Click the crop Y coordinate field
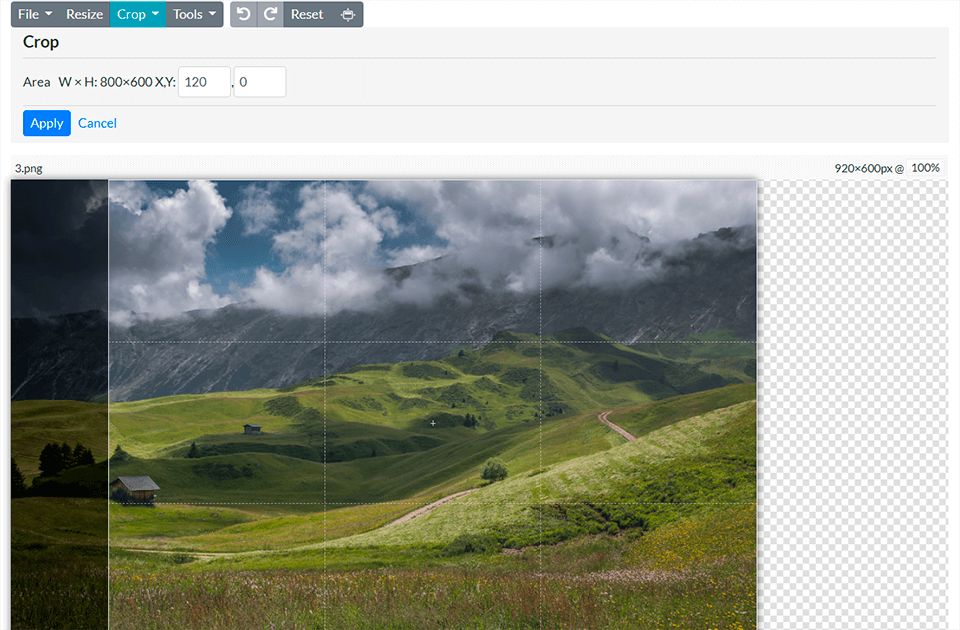 pos(260,82)
